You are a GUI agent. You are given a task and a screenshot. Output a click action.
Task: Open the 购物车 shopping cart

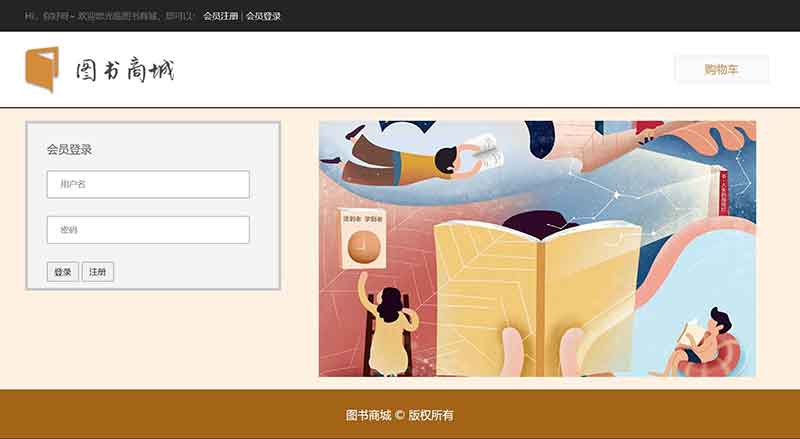click(x=721, y=69)
